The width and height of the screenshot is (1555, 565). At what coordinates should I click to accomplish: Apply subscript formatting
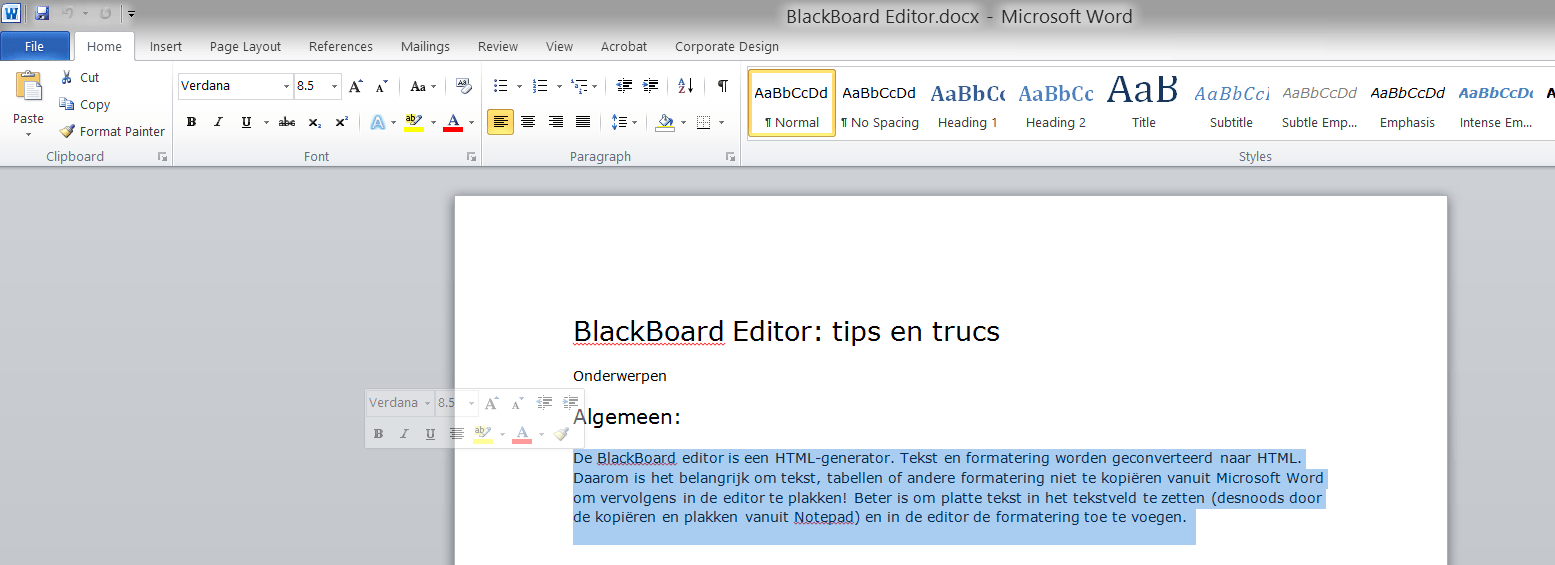click(x=314, y=122)
